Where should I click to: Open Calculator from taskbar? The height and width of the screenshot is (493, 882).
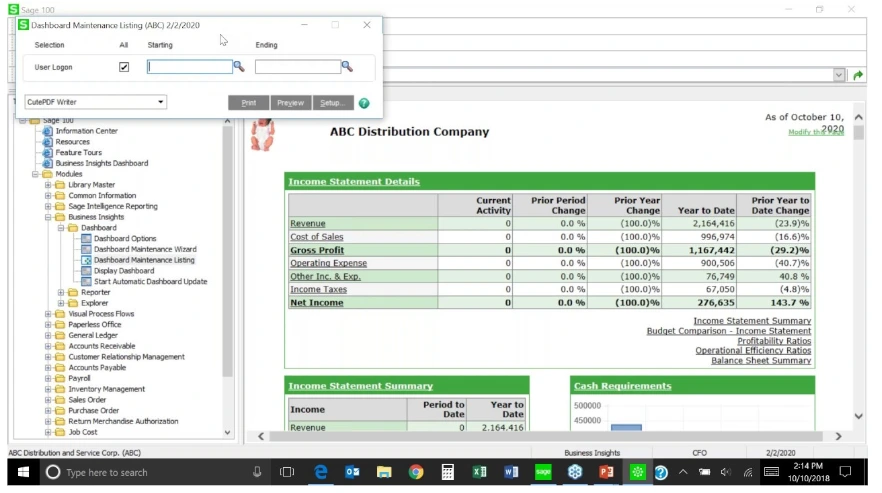click(448, 472)
